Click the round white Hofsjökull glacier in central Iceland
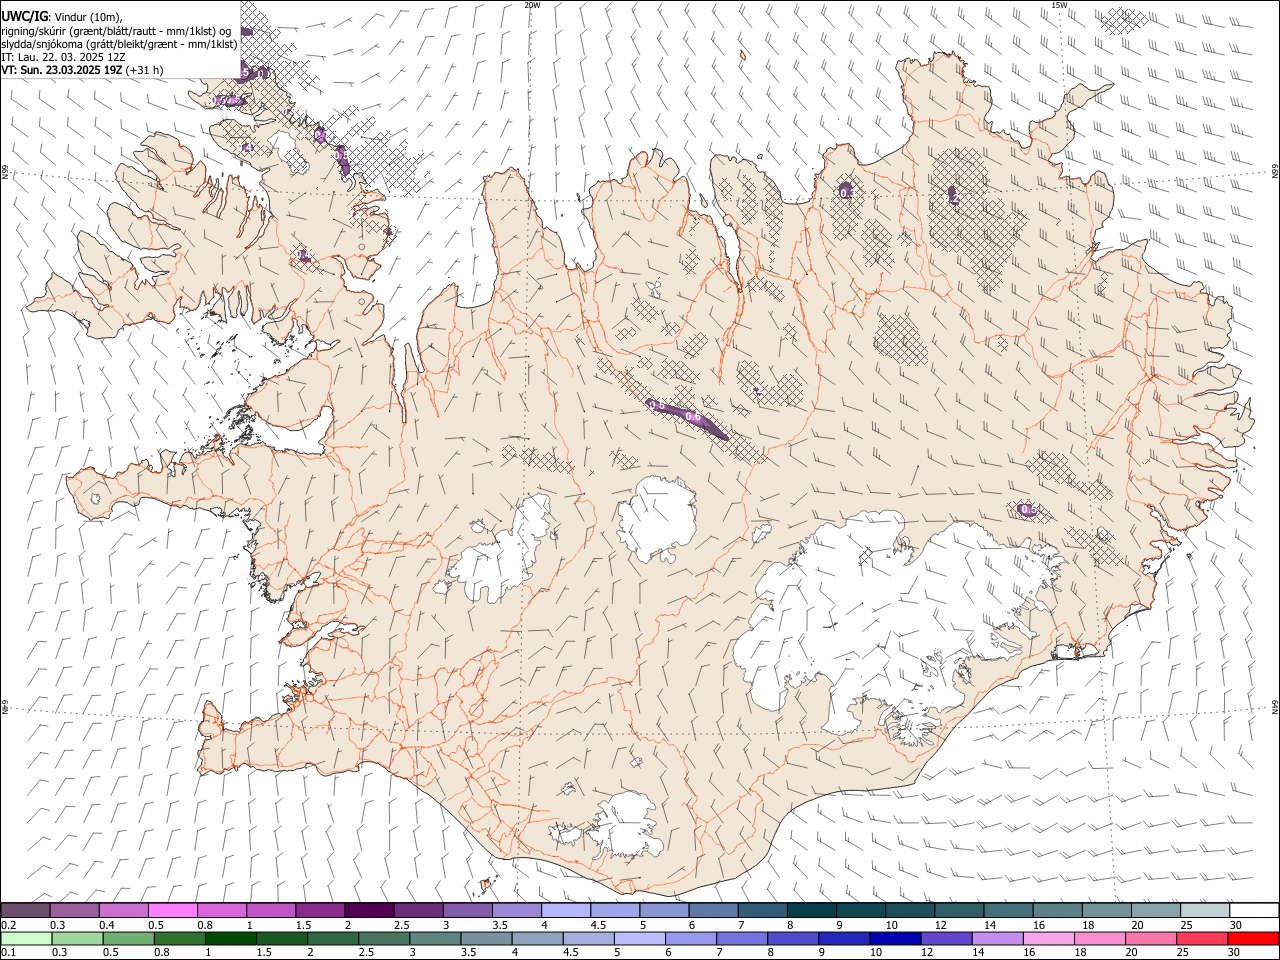 (x=656, y=518)
